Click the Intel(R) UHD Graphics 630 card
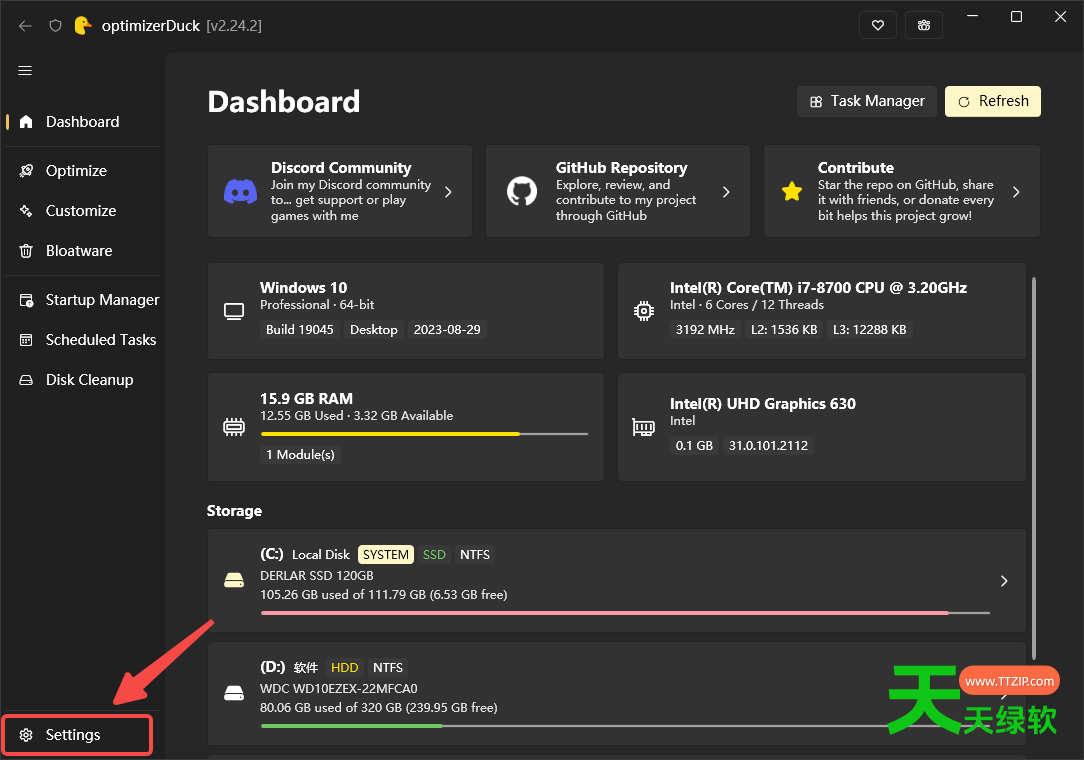Viewport: 1084px width, 760px height. click(821, 427)
